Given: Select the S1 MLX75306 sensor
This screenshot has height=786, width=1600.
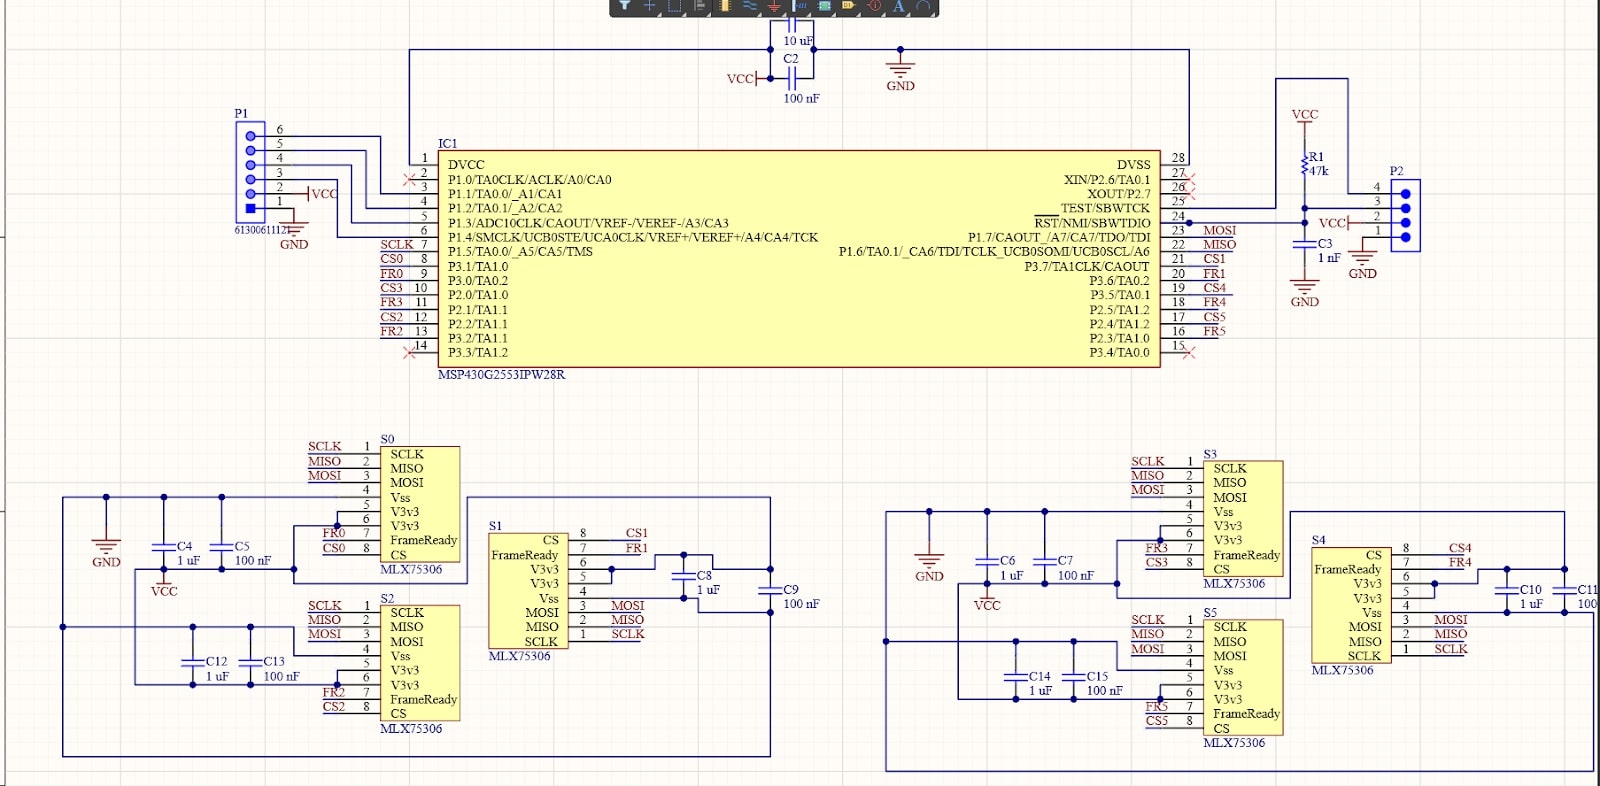Looking at the screenshot, I should point(528,591).
